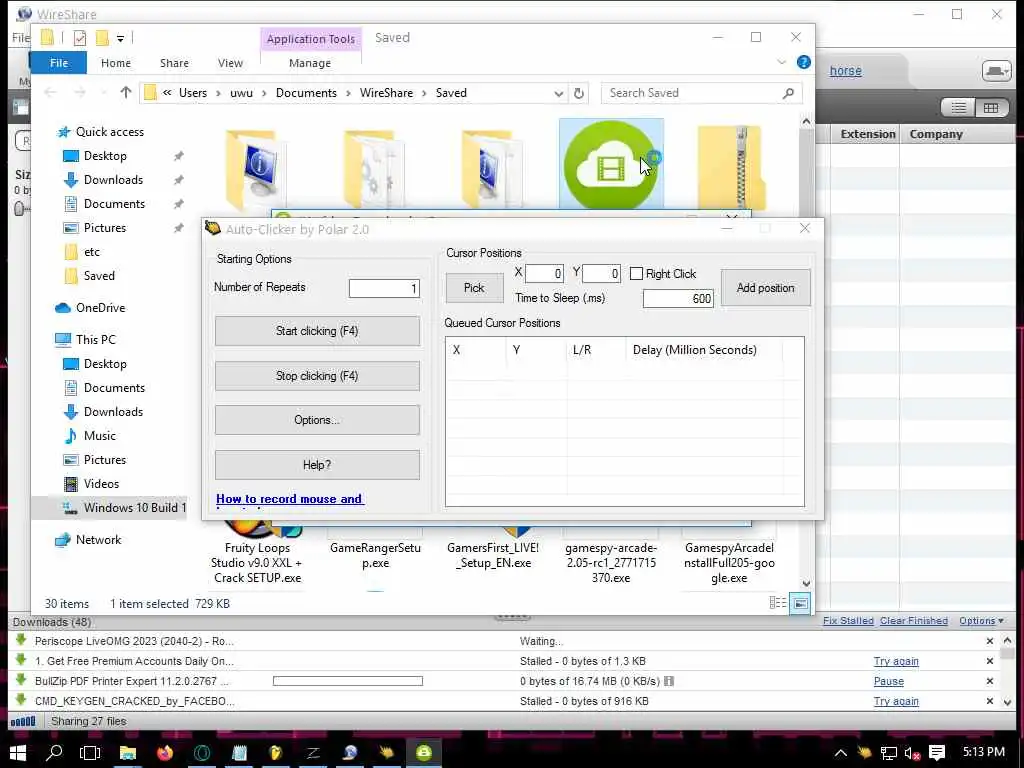The width and height of the screenshot is (1024, 768).
Task: Open Quick access in navigation pane
Action: click(109, 132)
